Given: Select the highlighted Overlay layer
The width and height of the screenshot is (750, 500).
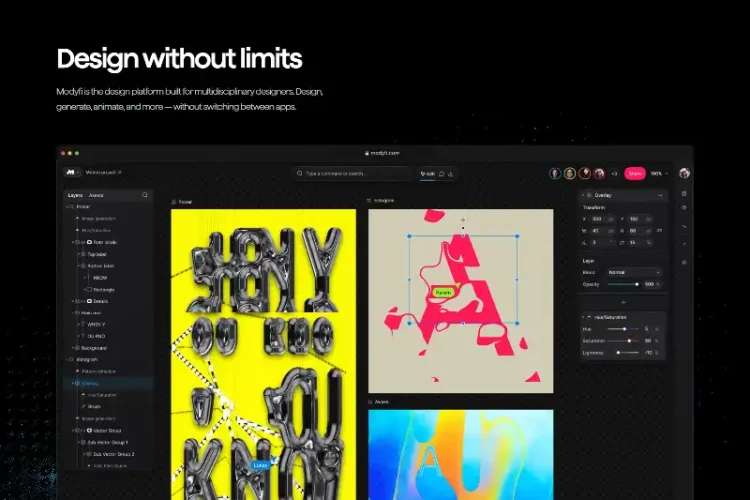Looking at the screenshot, I should point(109,383).
